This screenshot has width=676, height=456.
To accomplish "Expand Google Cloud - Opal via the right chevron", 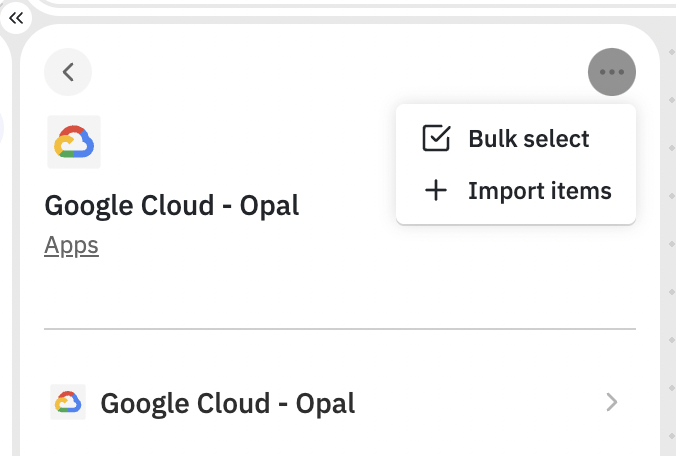I will (x=612, y=402).
